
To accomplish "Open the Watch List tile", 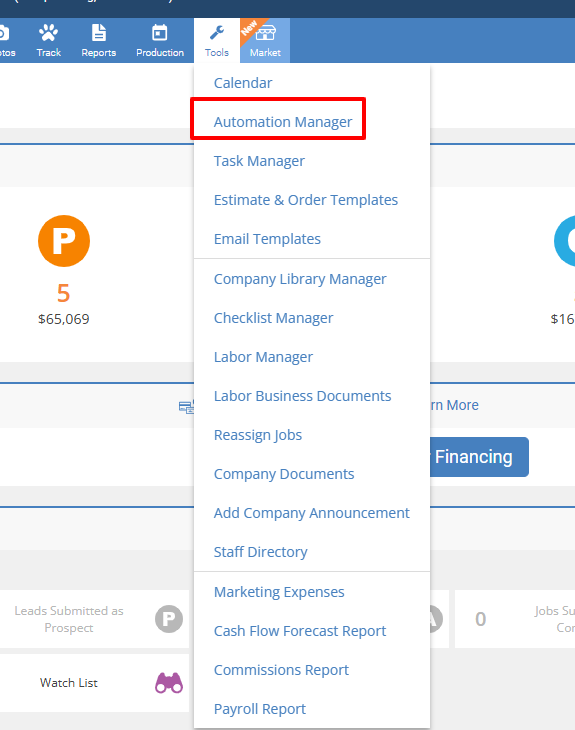I will pyautogui.click(x=95, y=683).
